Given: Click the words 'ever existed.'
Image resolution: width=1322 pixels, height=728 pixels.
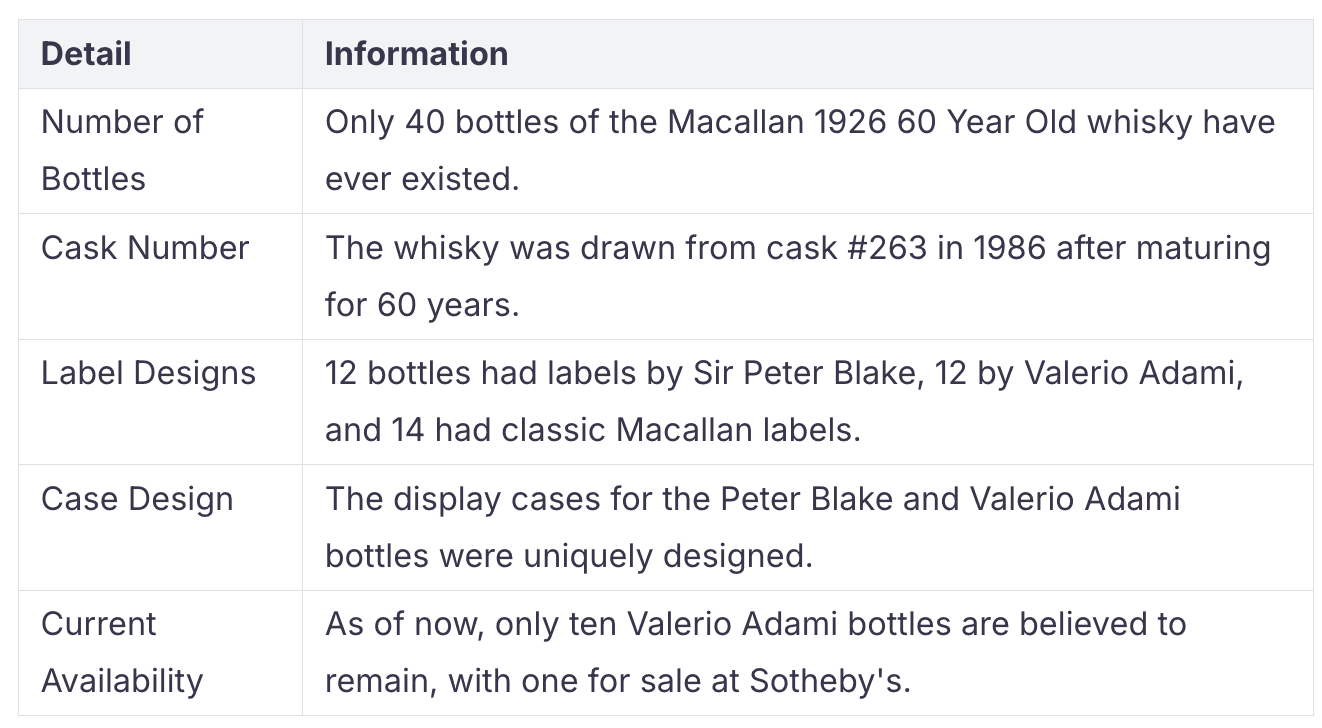Looking at the screenshot, I should coord(422,179).
